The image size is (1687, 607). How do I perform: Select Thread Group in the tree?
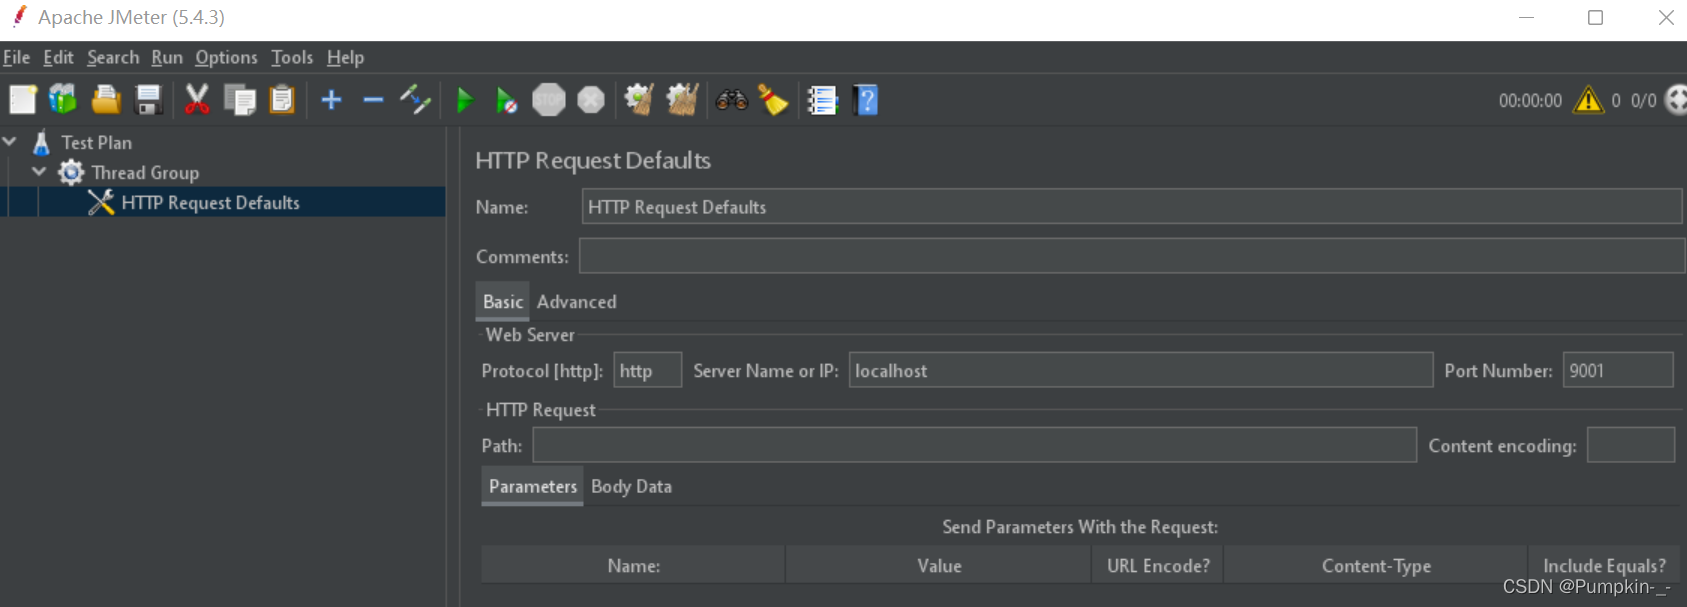click(x=145, y=173)
